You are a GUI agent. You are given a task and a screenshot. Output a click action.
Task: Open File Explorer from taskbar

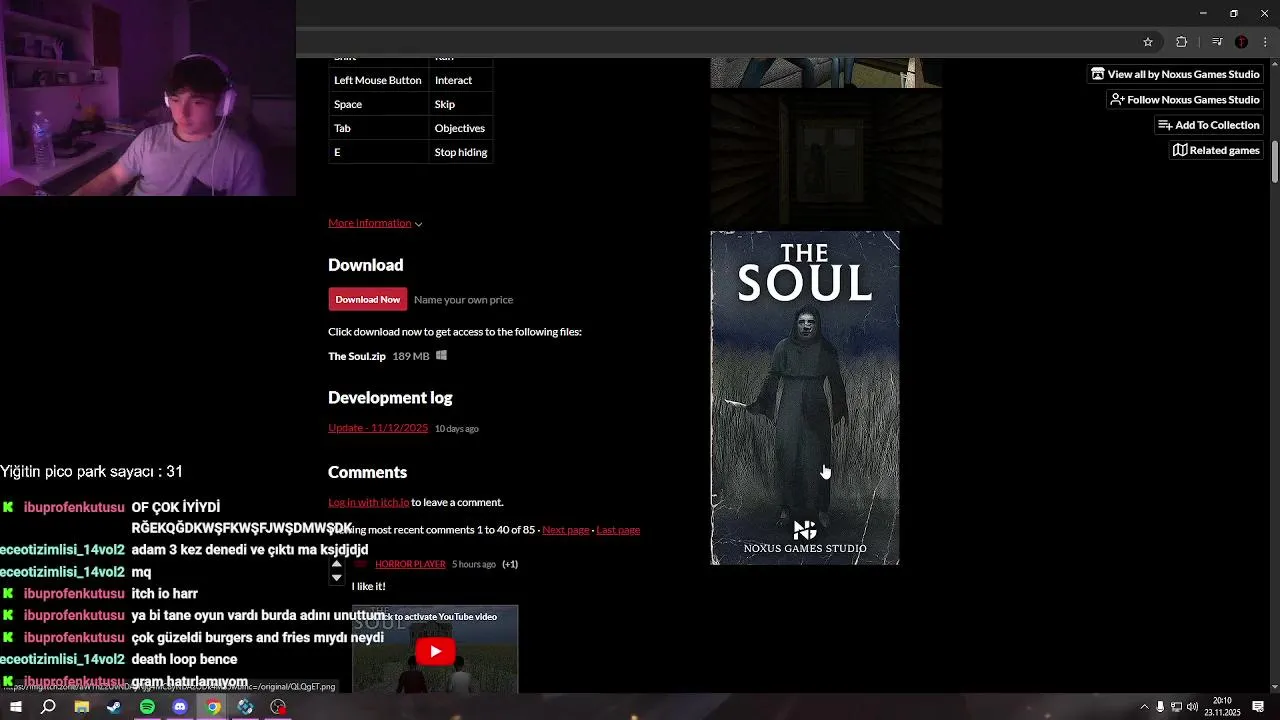82,707
